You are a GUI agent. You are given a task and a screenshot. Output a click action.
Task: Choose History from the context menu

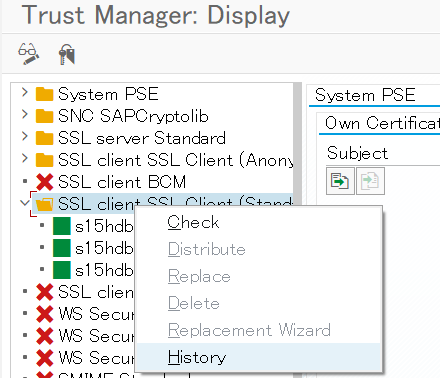click(x=197, y=357)
